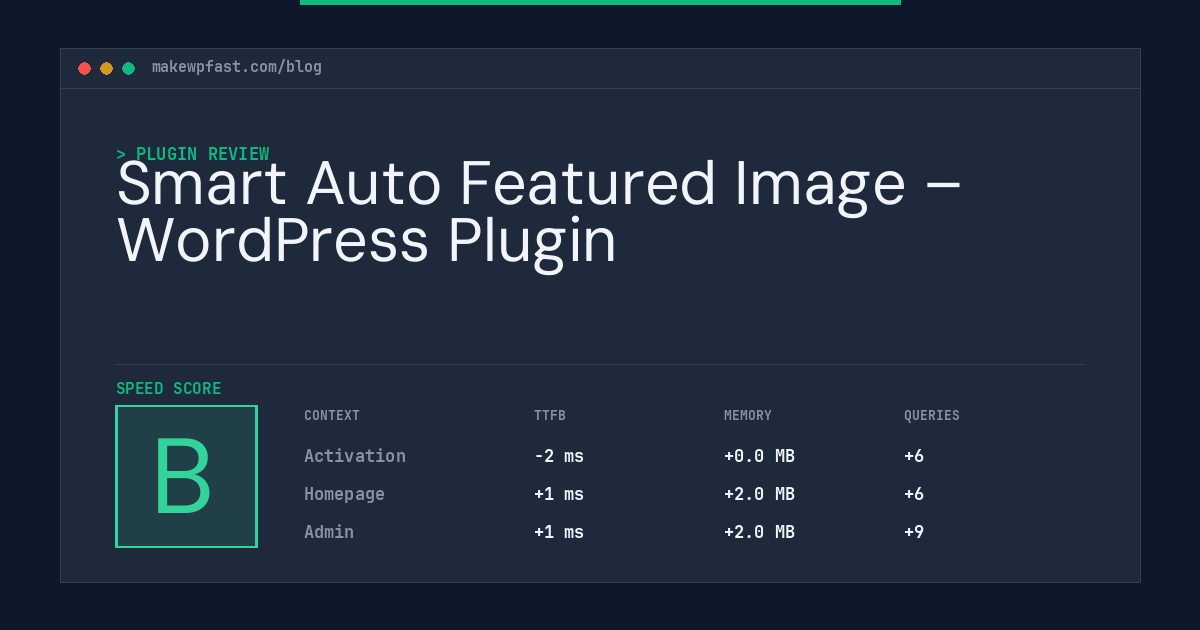Select the Admin row label
Image resolution: width=1200 pixels, height=630 pixels.
(x=329, y=532)
